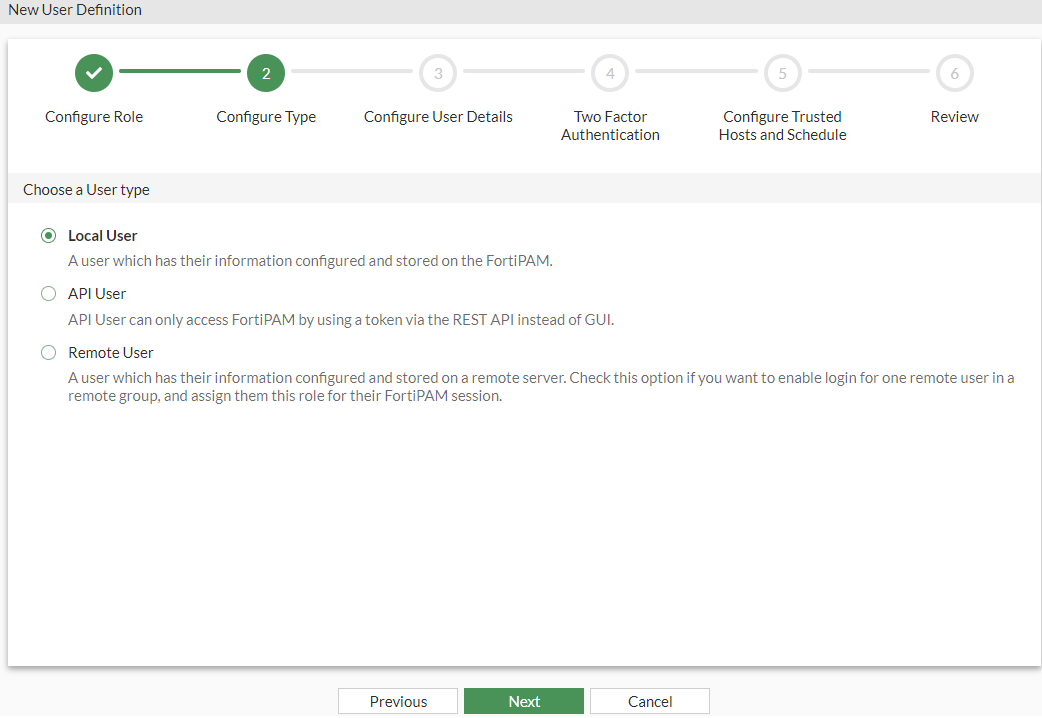Click the step 3 Configure User Details circle
Screen dimensions: 1042x718
pos(438,72)
